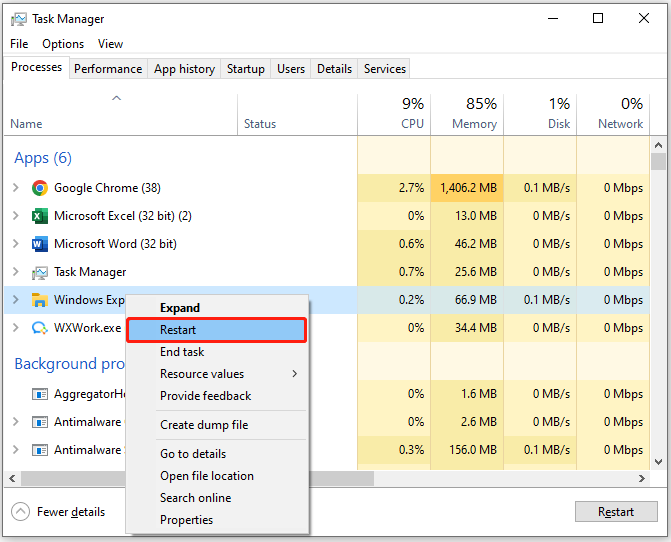Viewport: 671px width, 542px height.
Task: Expand the Microsoft Word process group
Action: point(16,243)
